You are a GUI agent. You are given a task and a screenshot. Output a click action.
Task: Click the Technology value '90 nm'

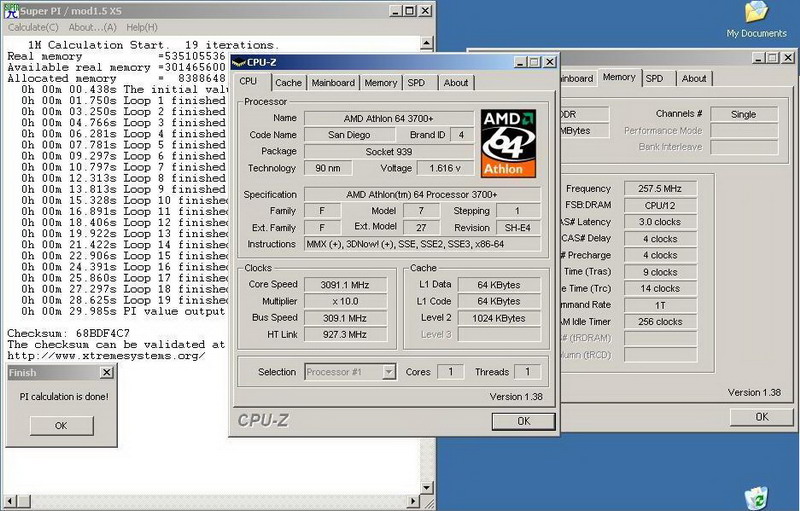(x=328, y=168)
